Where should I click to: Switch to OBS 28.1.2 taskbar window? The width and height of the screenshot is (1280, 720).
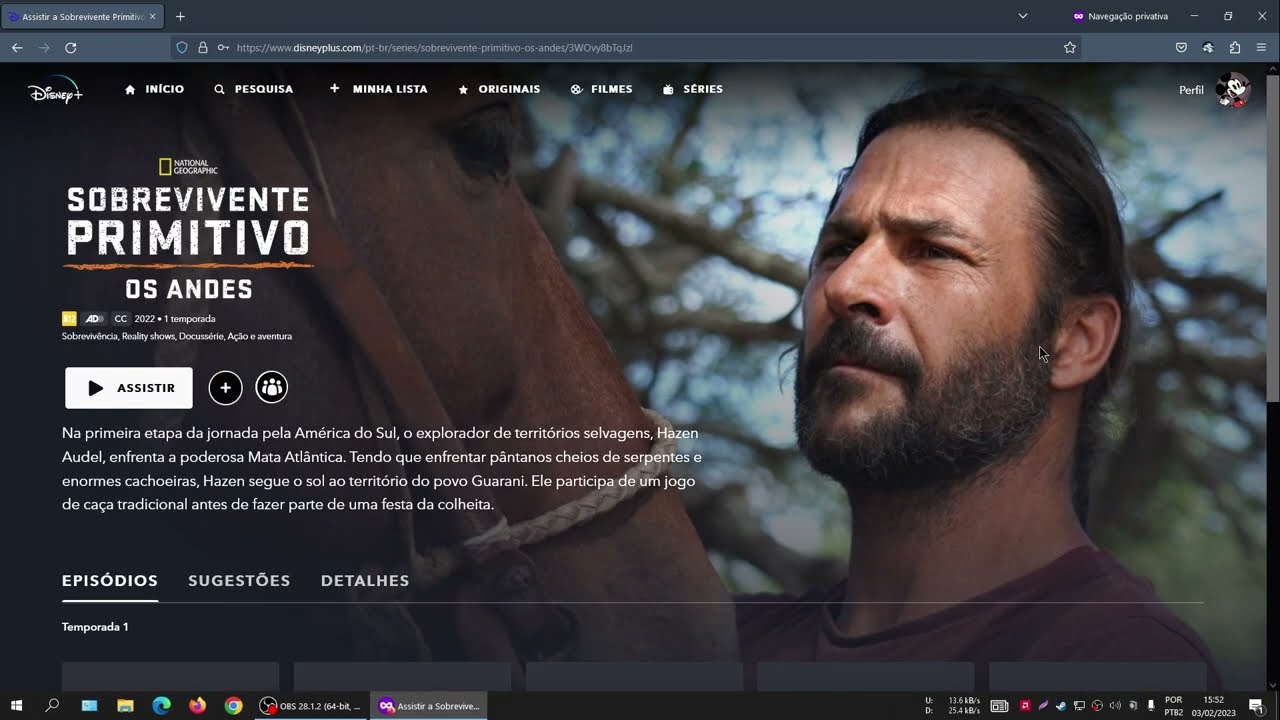310,706
